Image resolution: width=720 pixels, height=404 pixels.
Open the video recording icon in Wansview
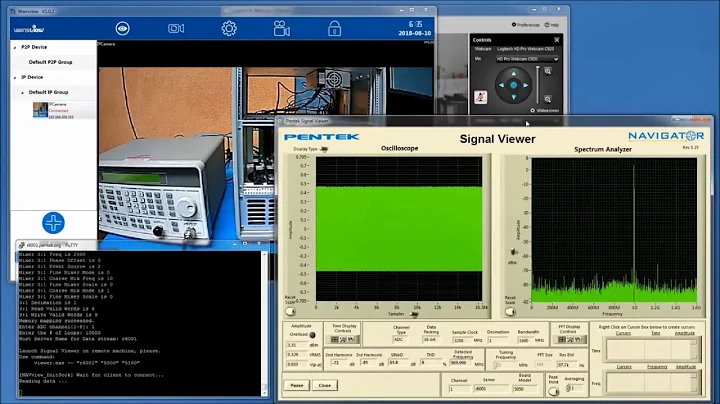pyautogui.click(x=281, y=28)
